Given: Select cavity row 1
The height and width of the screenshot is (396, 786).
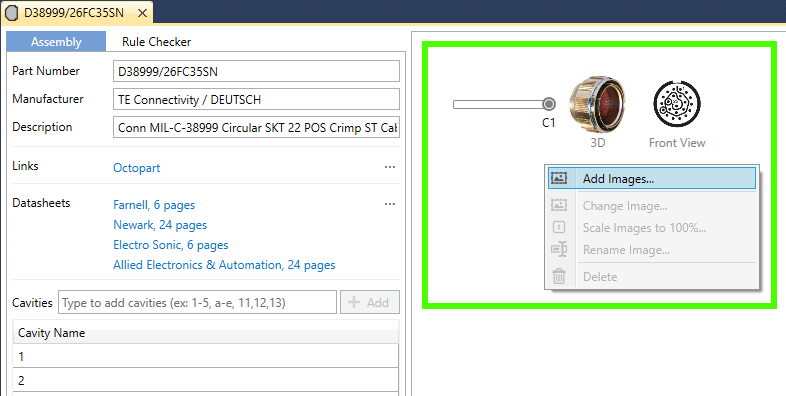Looking at the screenshot, I should click(206, 356).
